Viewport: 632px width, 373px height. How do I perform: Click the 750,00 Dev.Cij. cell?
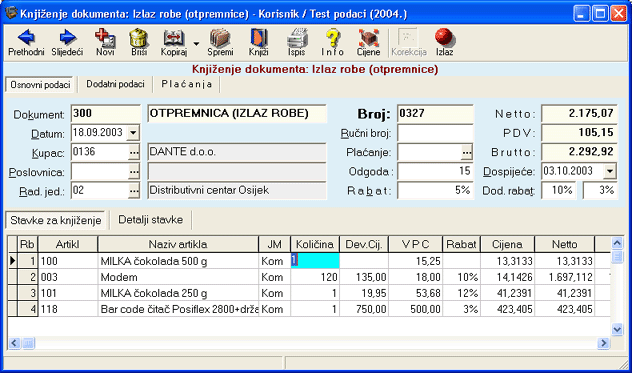364,309
